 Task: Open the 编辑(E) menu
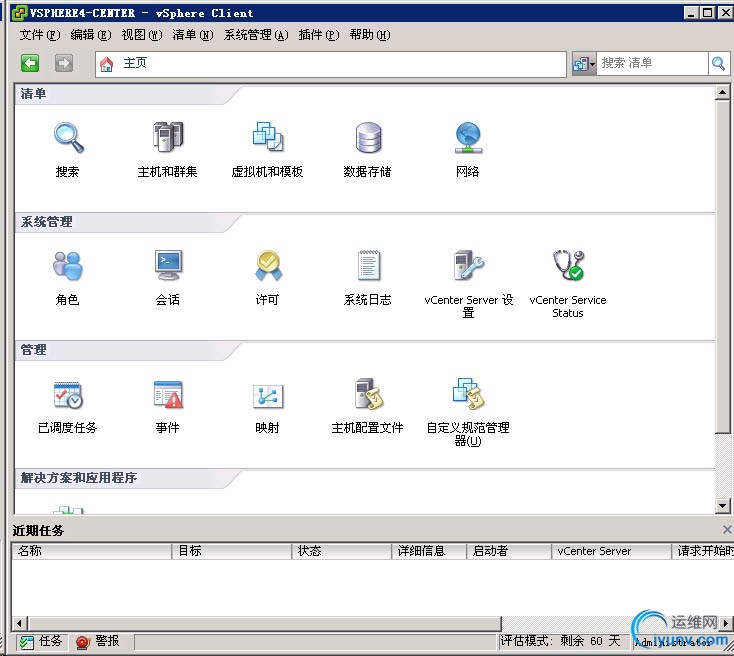point(91,35)
